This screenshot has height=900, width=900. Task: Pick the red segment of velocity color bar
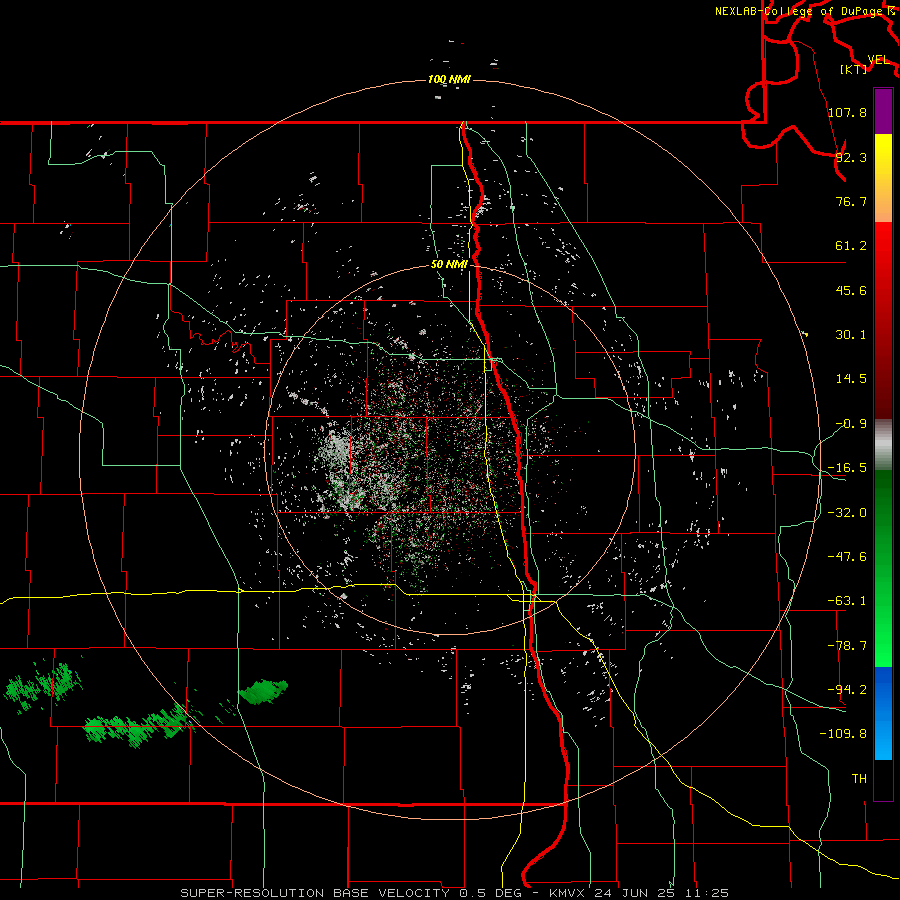point(883,320)
